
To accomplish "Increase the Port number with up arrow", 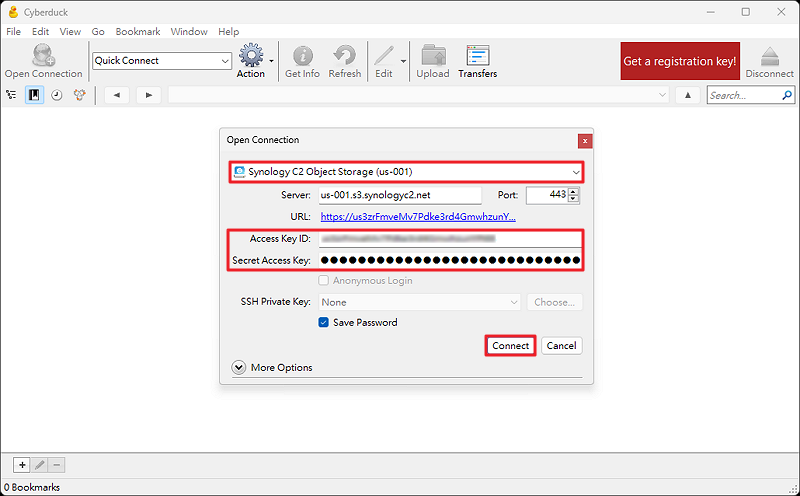I will pyautogui.click(x=573, y=192).
